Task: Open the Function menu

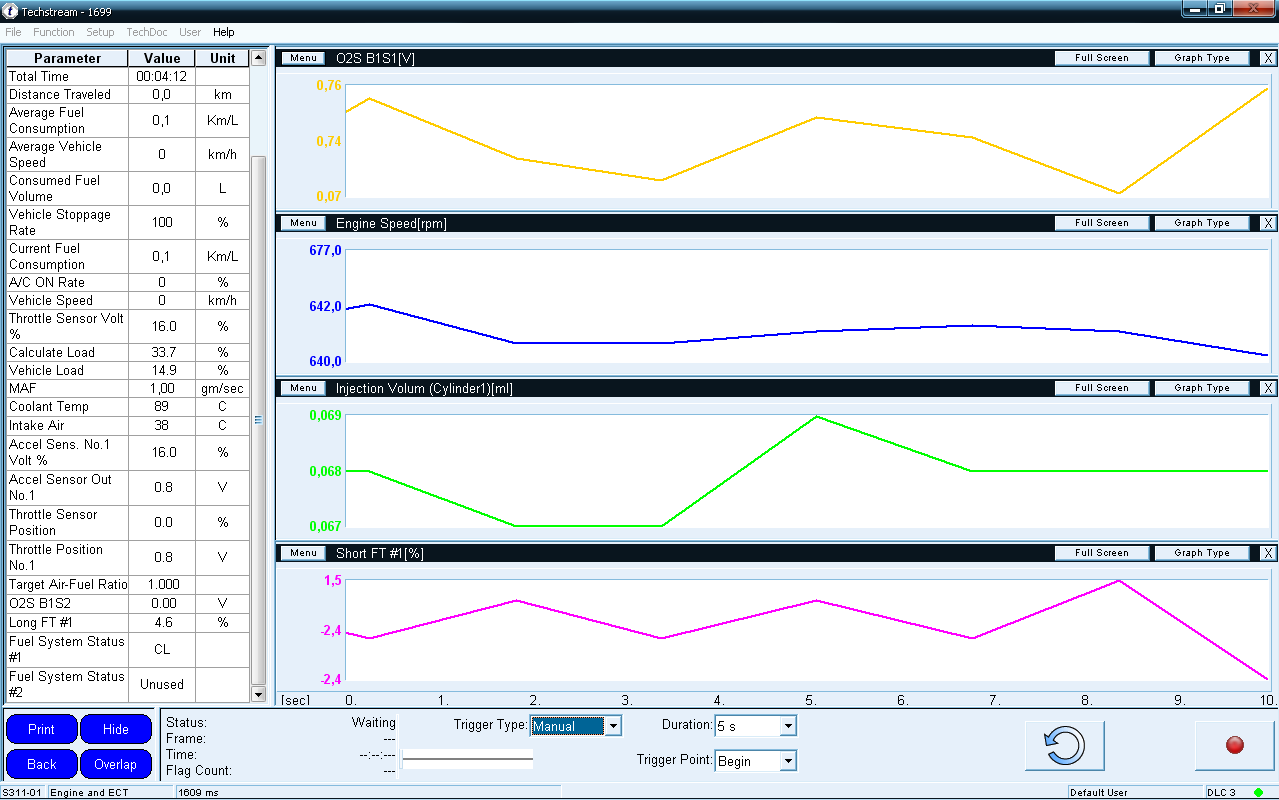Action: pyautogui.click(x=54, y=32)
